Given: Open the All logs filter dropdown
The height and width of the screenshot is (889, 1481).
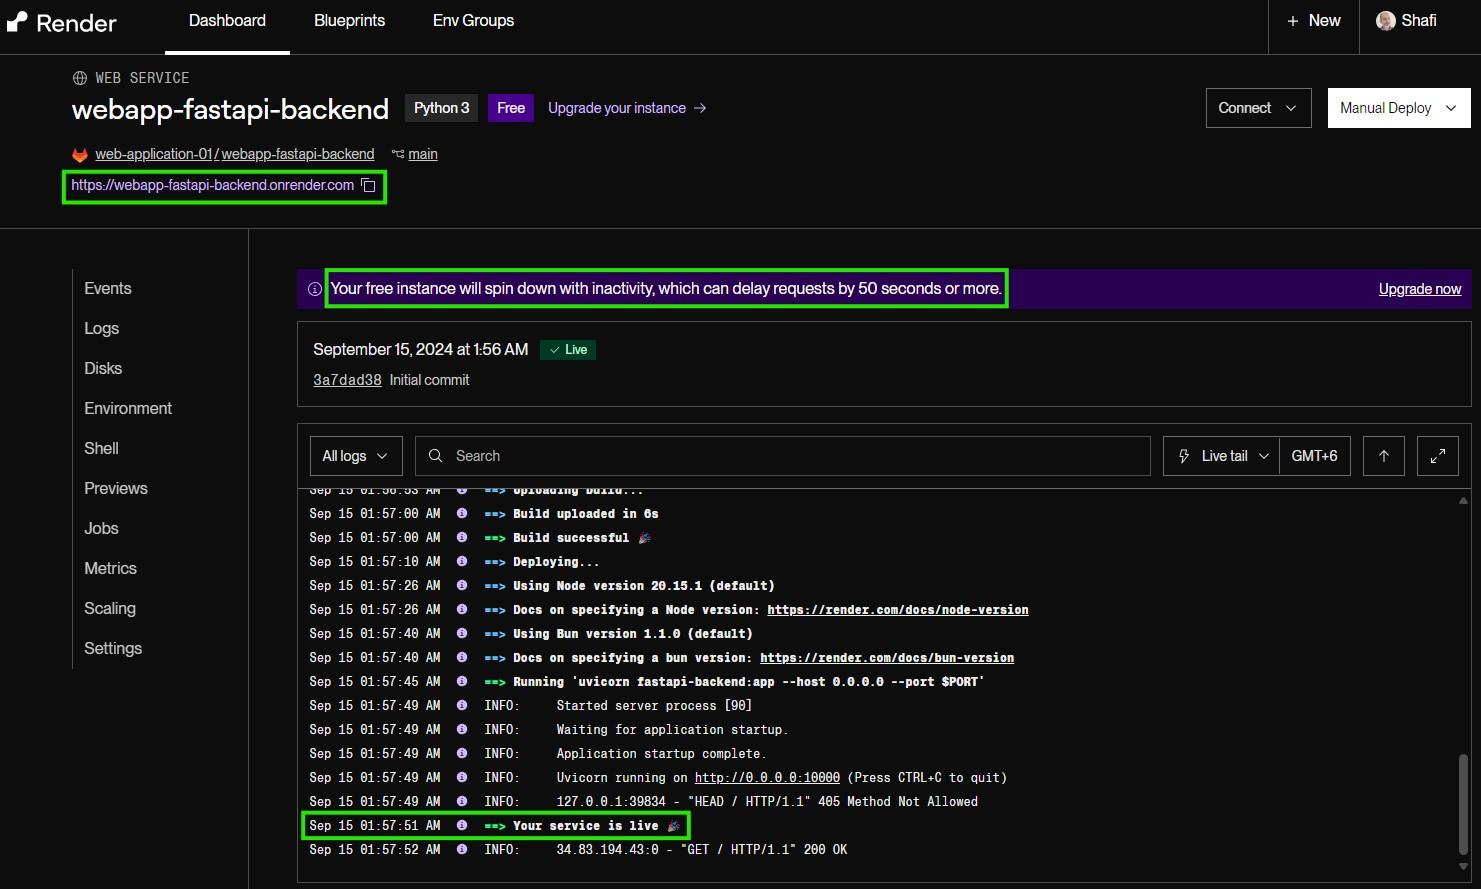Looking at the screenshot, I should [x=356, y=456].
